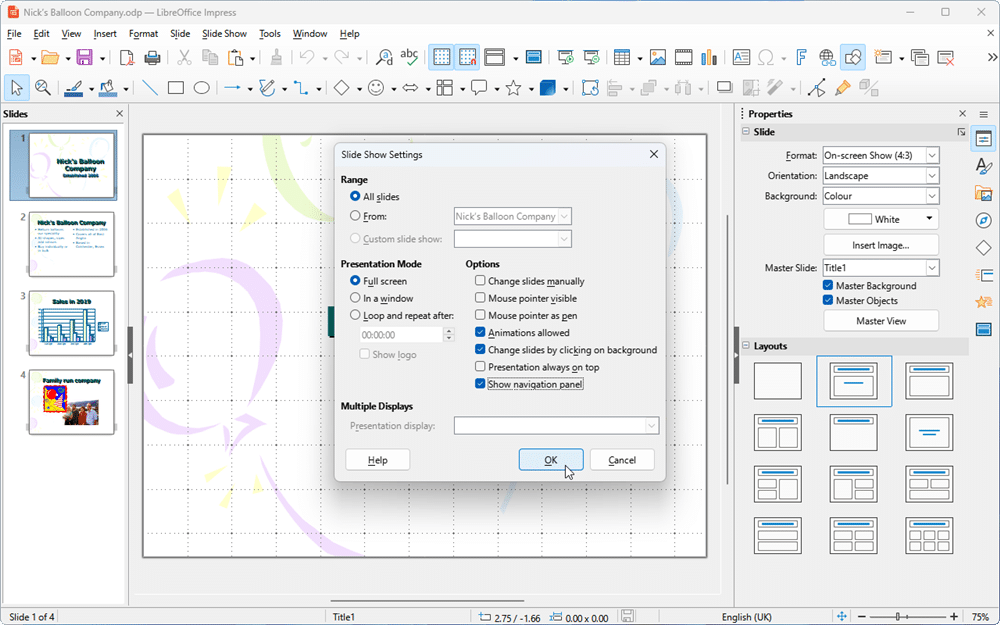
Task: Uncheck the Master Objects checkbox
Action: point(828,300)
